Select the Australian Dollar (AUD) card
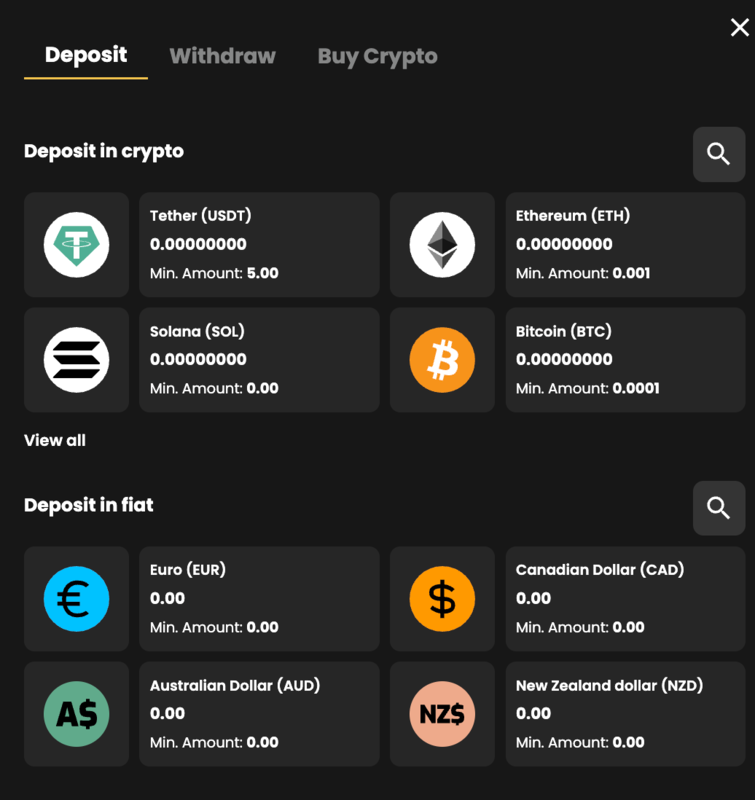755x800 pixels. point(259,714)
